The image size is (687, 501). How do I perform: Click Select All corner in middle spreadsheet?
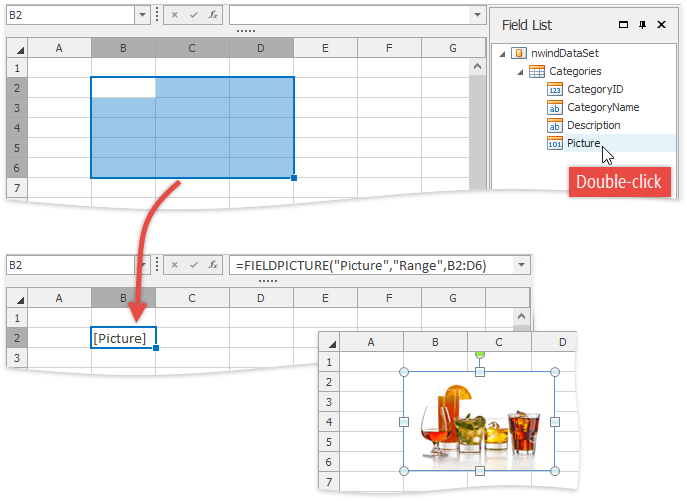pyautogui.click(x=18, y=298)
